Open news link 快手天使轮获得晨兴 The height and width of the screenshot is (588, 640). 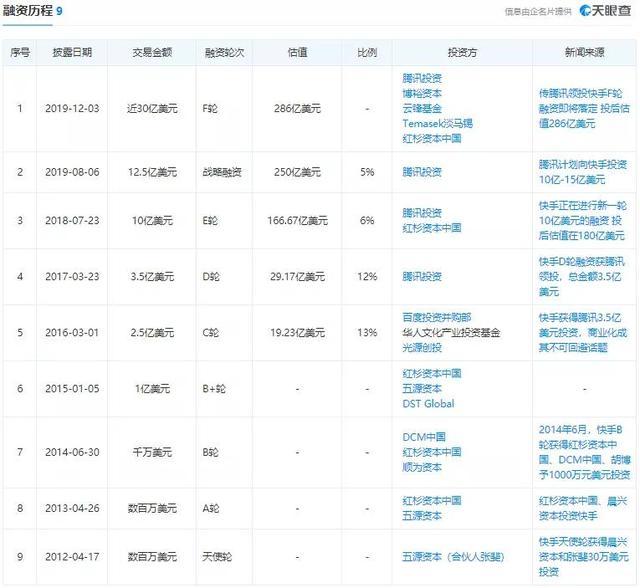(583, 557)
